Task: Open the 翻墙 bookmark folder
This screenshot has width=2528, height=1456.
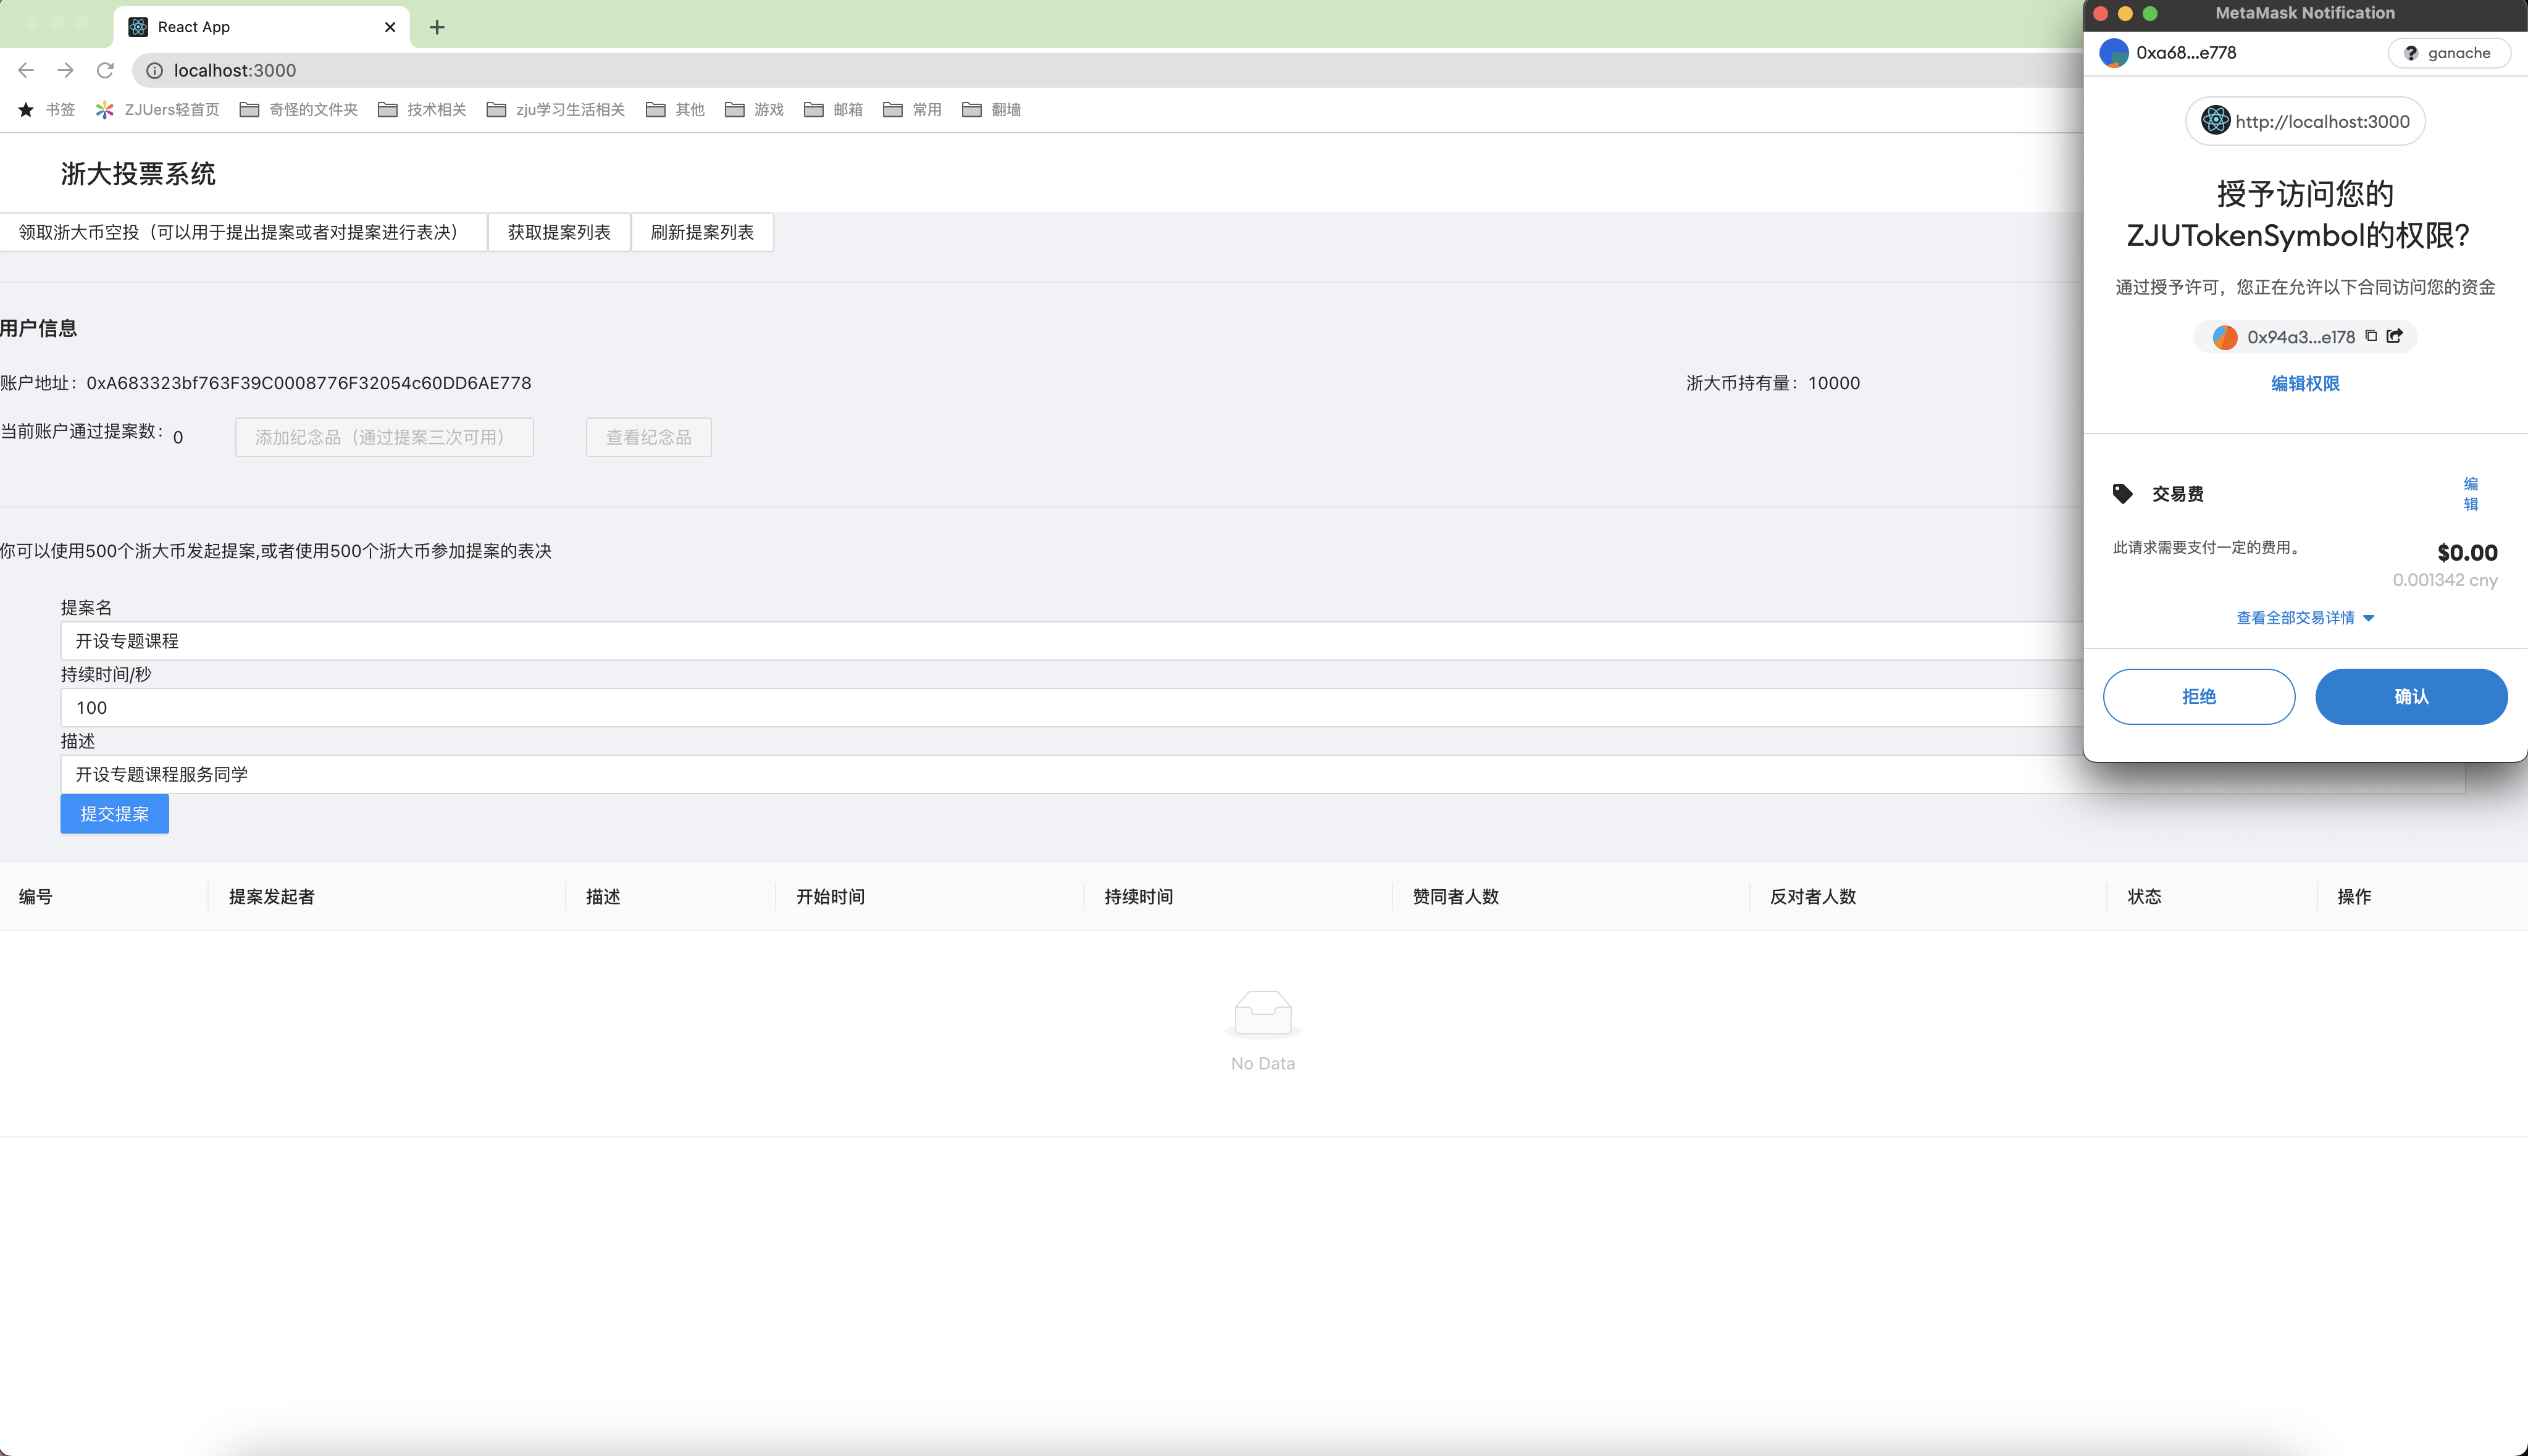Action: [991, 109]
